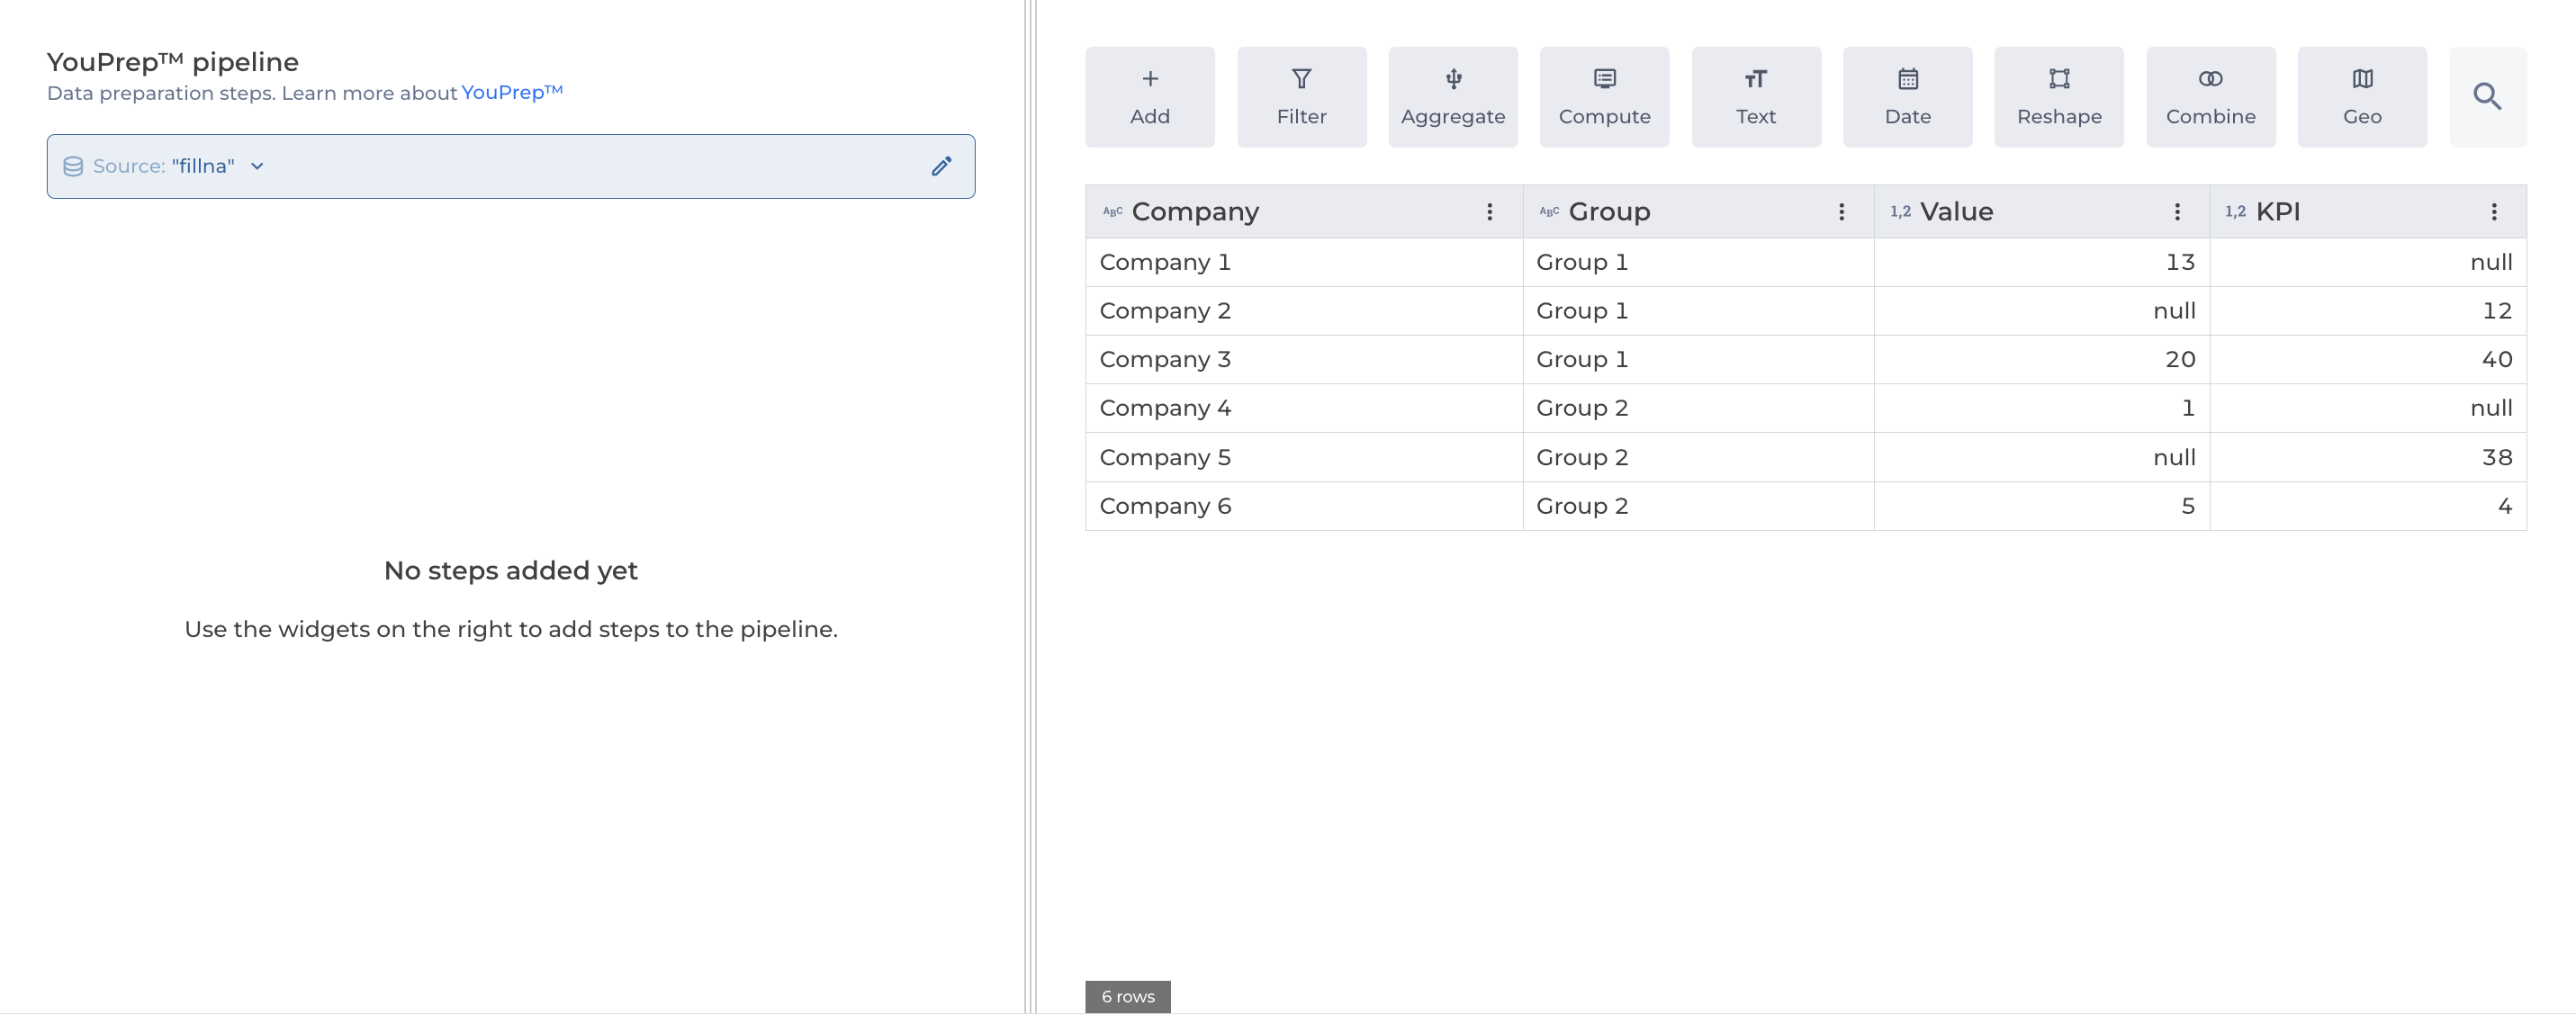The width and height of the screenshot is (2576, 1015).
Task: Click the 6 rows counter badge
Action: coord(1127,996)
